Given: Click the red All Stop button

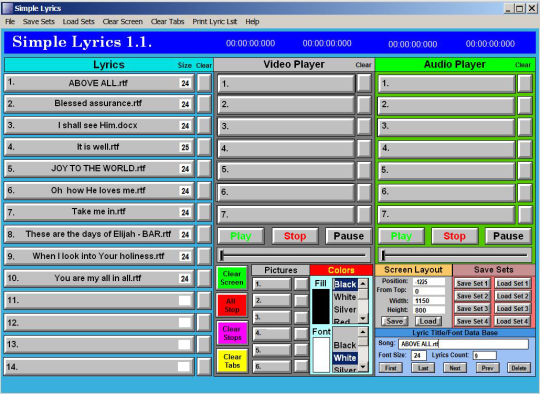Looking at the screenshot, I should click(x=232, y=305).
